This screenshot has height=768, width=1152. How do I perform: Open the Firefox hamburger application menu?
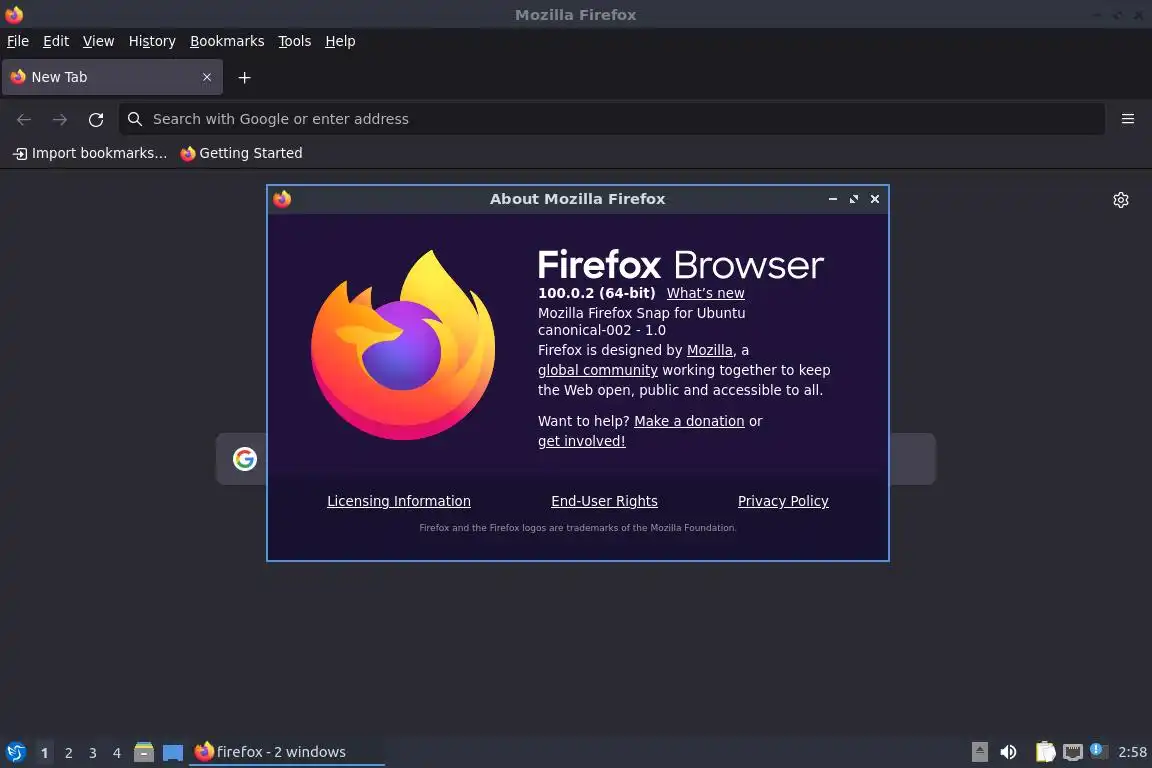pos(1128,119)
